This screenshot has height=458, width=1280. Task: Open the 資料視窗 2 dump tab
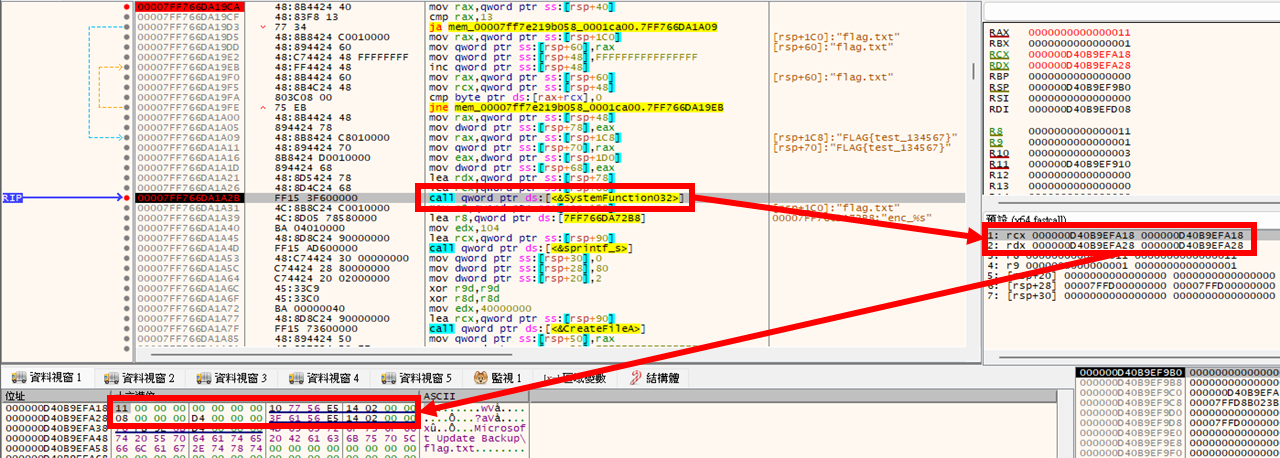(x=138, y=378)
